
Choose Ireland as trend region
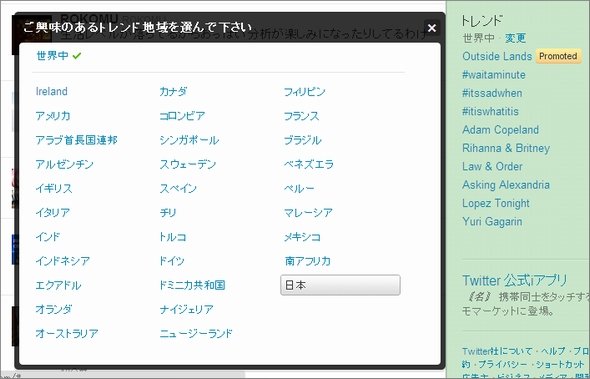coord(52,91)
